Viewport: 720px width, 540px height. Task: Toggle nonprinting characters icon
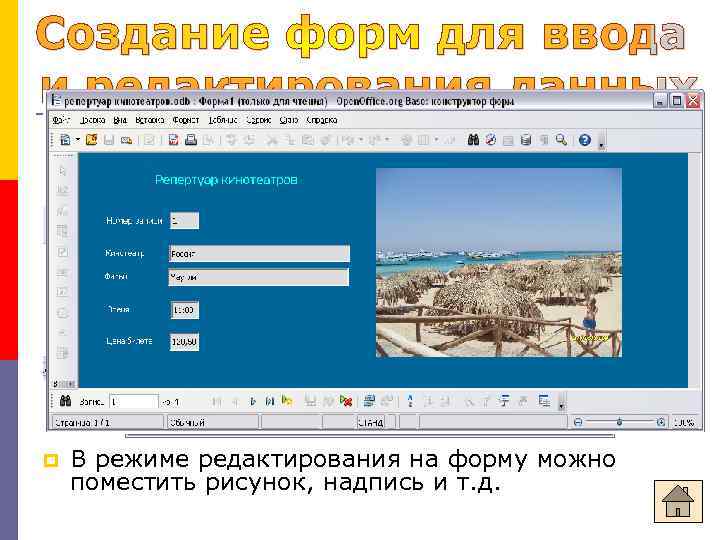544,140
